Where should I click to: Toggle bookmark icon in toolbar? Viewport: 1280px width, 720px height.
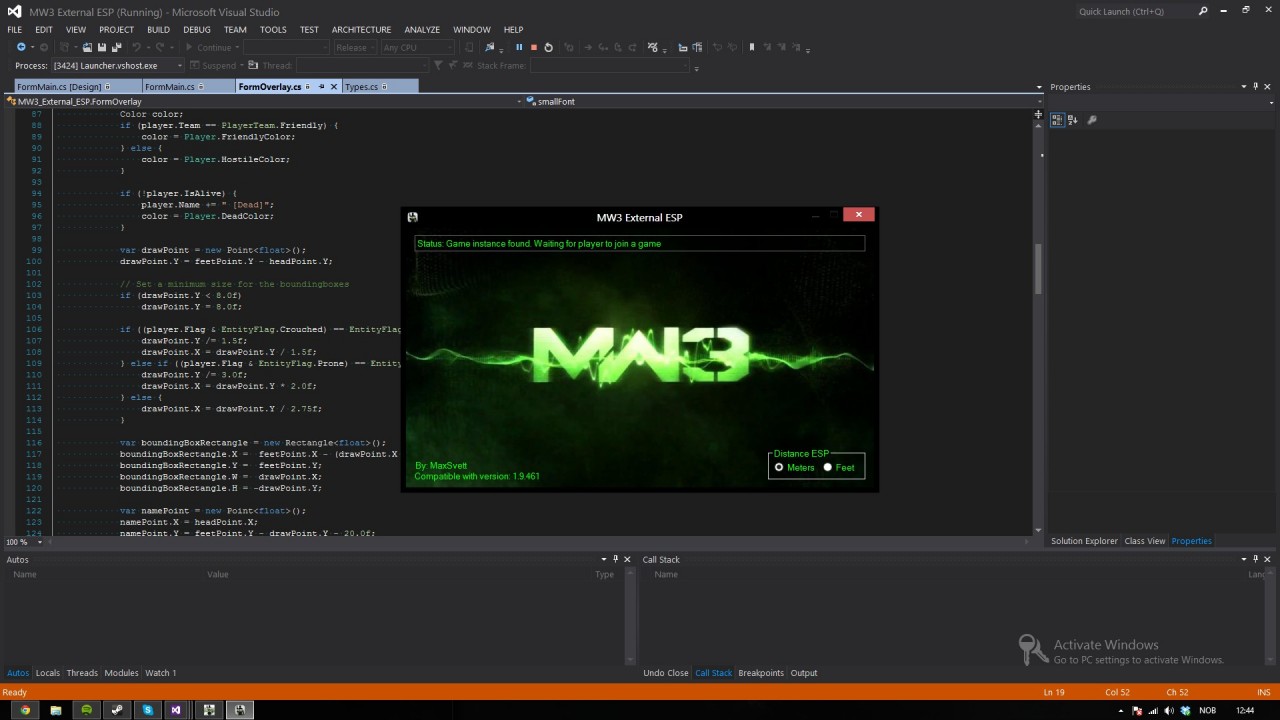click(x=752, y=47)
